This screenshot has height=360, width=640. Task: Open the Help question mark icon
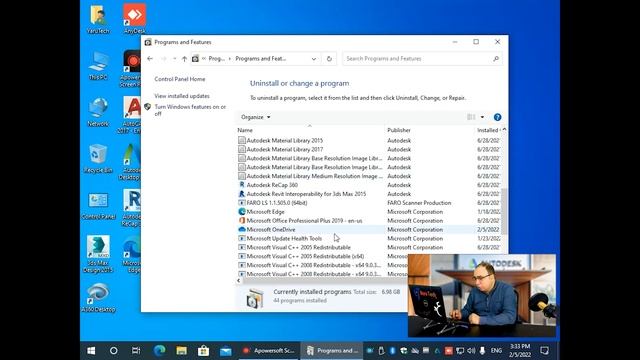point(497,117)
